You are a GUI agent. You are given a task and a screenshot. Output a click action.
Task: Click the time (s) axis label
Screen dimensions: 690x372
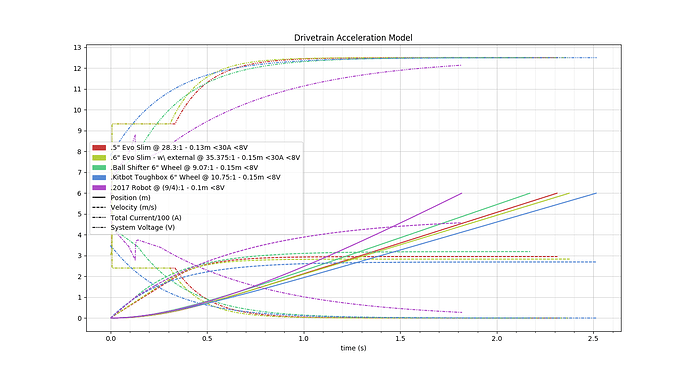pyautogui.click(x=353, y=348)
